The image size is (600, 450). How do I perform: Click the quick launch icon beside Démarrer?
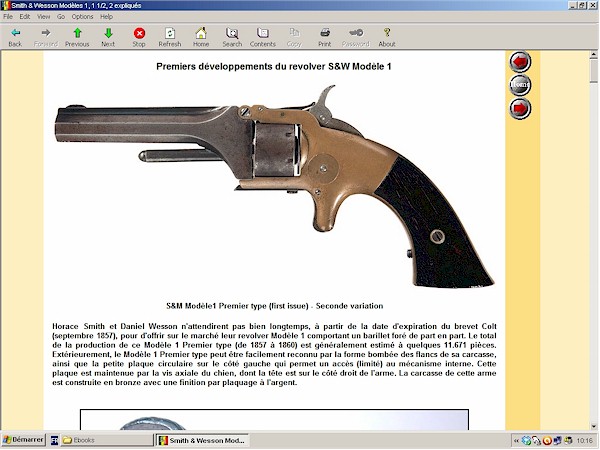click(x=54, y=440)
